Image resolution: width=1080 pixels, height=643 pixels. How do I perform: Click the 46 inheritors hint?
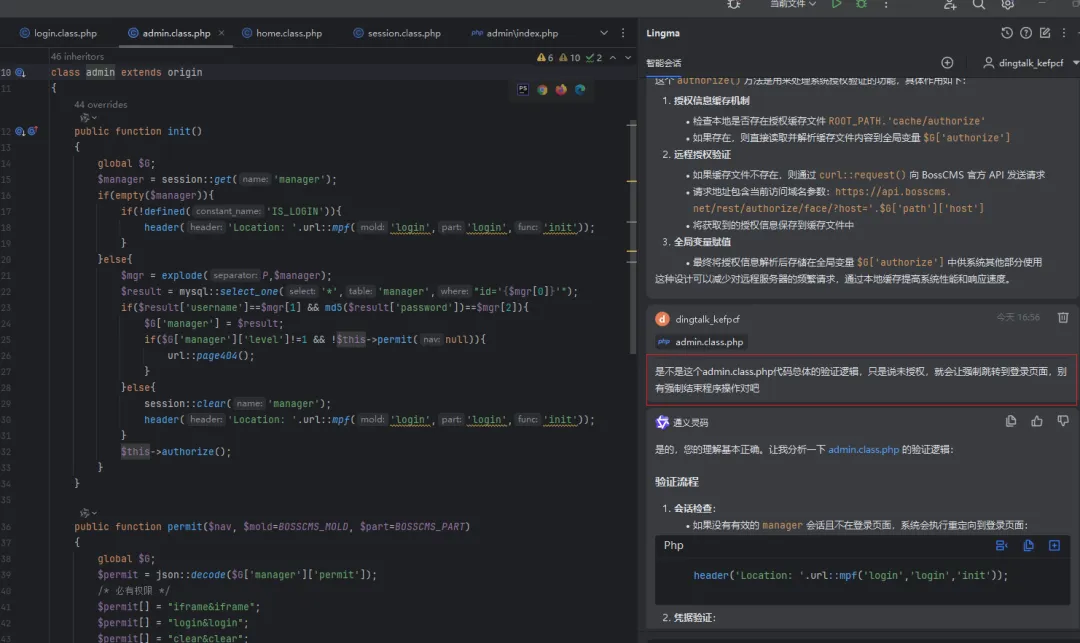(77, 56)
